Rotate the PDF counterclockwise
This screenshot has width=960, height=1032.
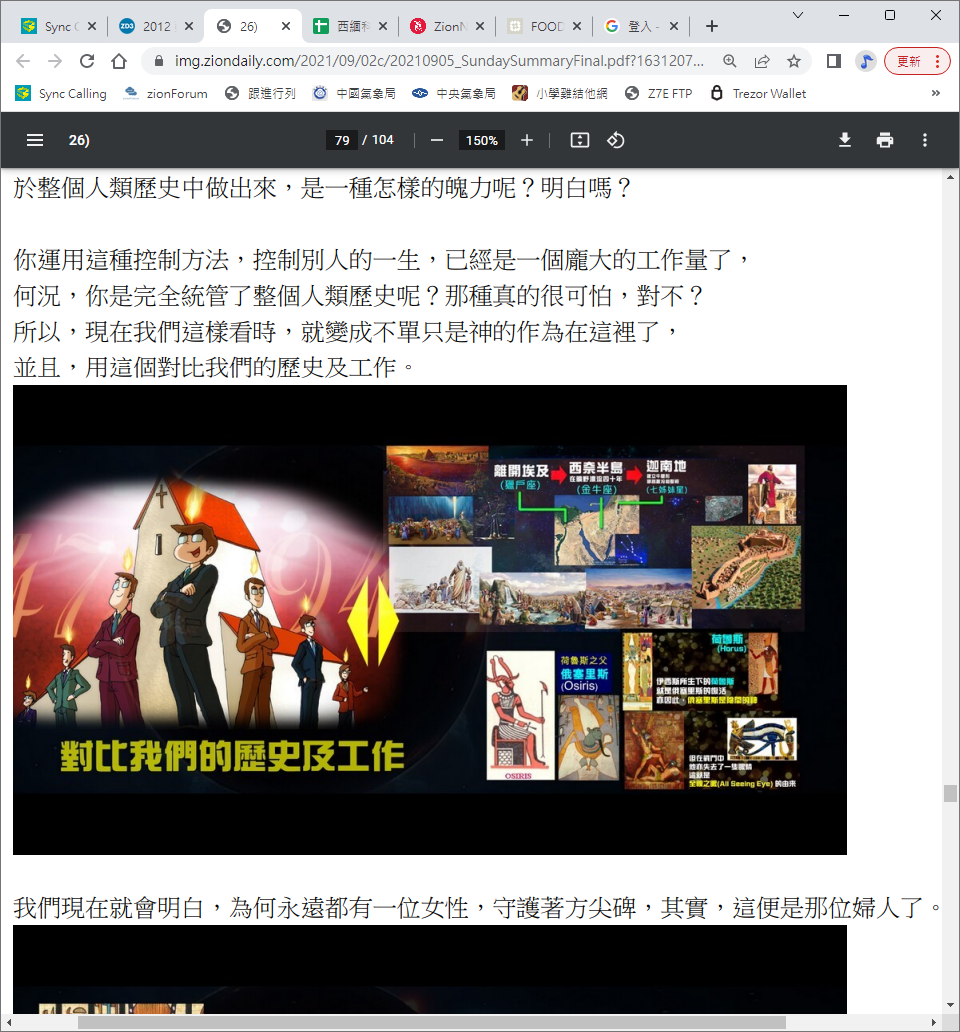pos(616,140)
